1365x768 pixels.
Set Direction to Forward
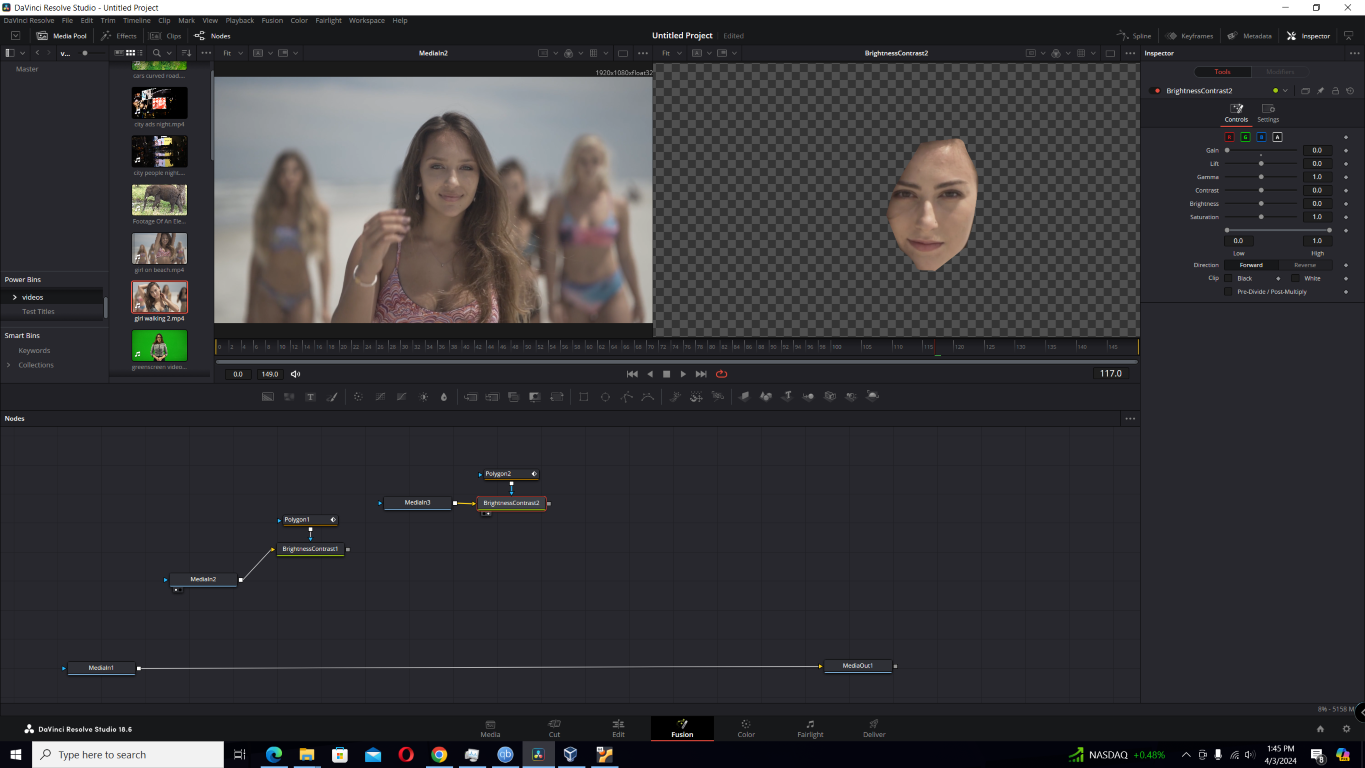(1251, 265)
